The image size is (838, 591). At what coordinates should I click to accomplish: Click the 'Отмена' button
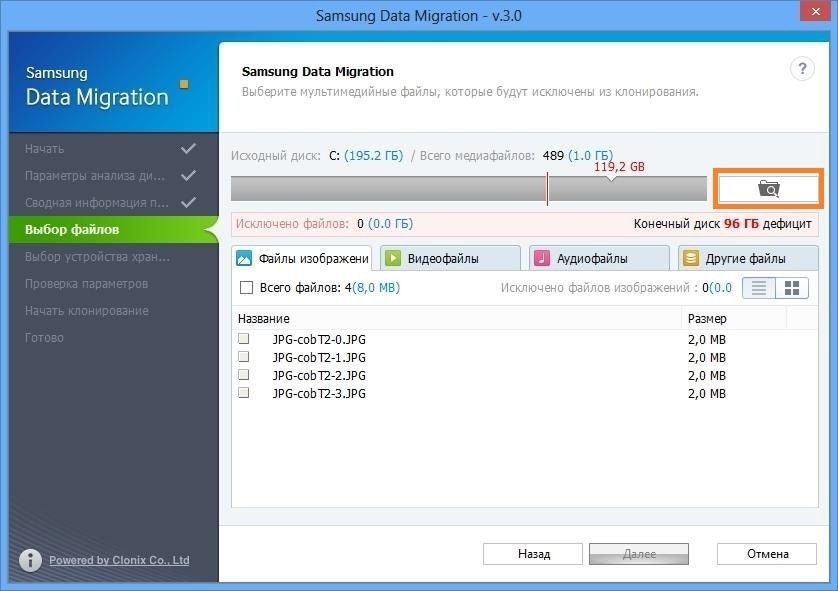click(767, 554)
